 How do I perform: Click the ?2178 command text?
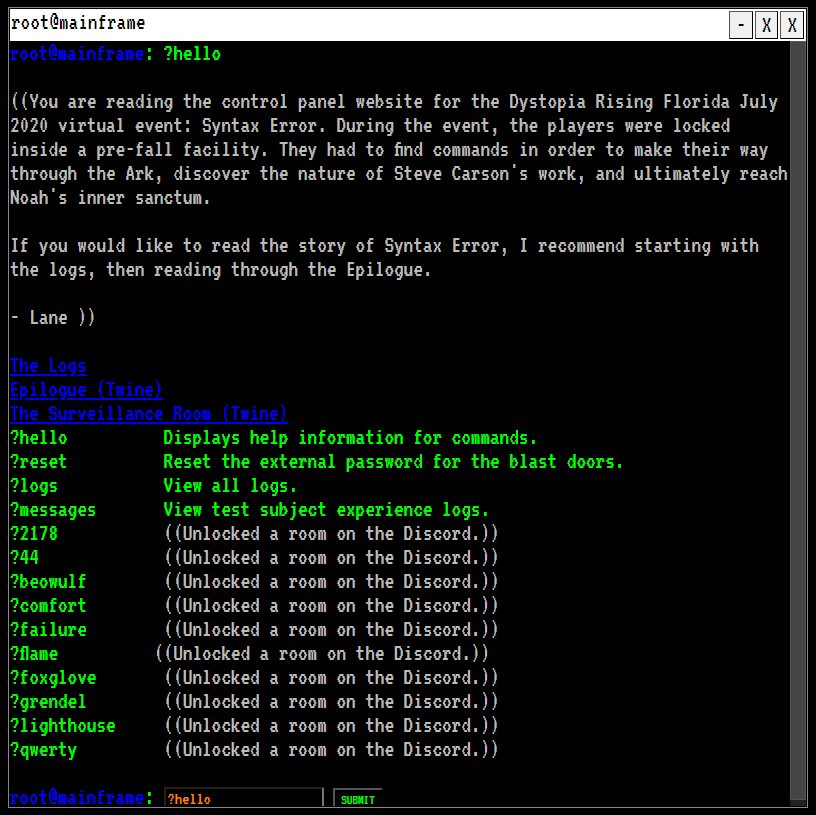point(34,534)
